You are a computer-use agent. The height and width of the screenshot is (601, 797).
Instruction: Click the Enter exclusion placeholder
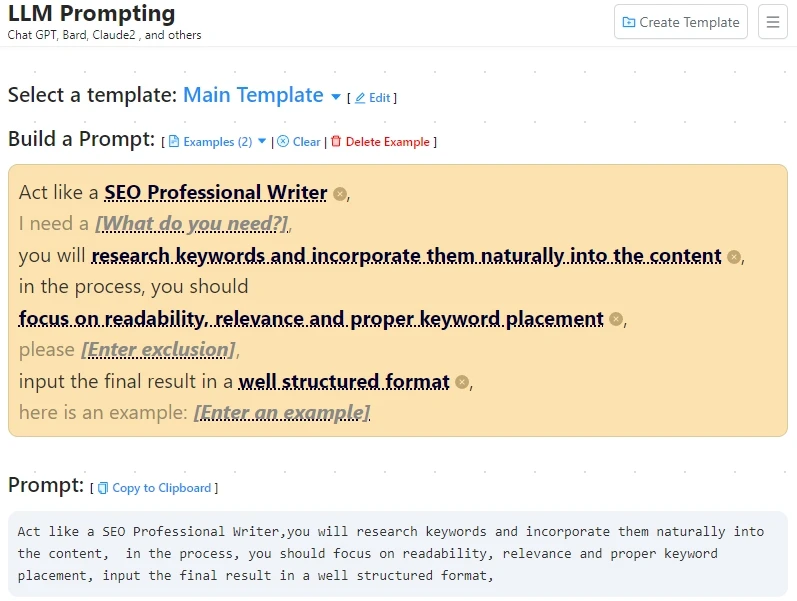[158, 350]
